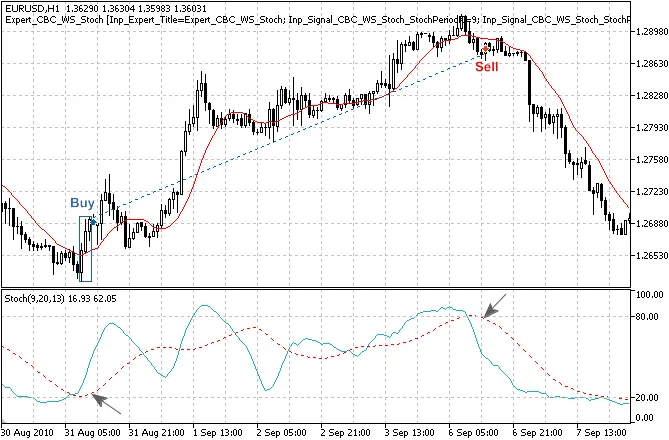The width and height of the screenshot is (669, 440).
Task: Click the red 'Sell' text label
Action: 486,66
